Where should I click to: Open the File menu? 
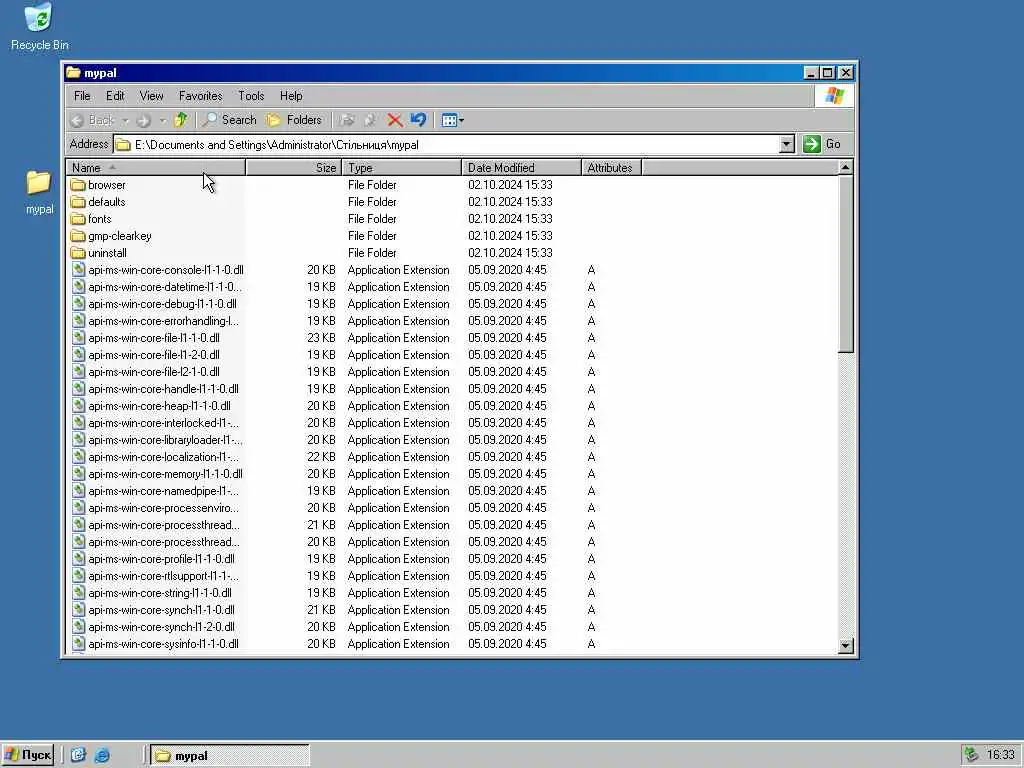82,96
